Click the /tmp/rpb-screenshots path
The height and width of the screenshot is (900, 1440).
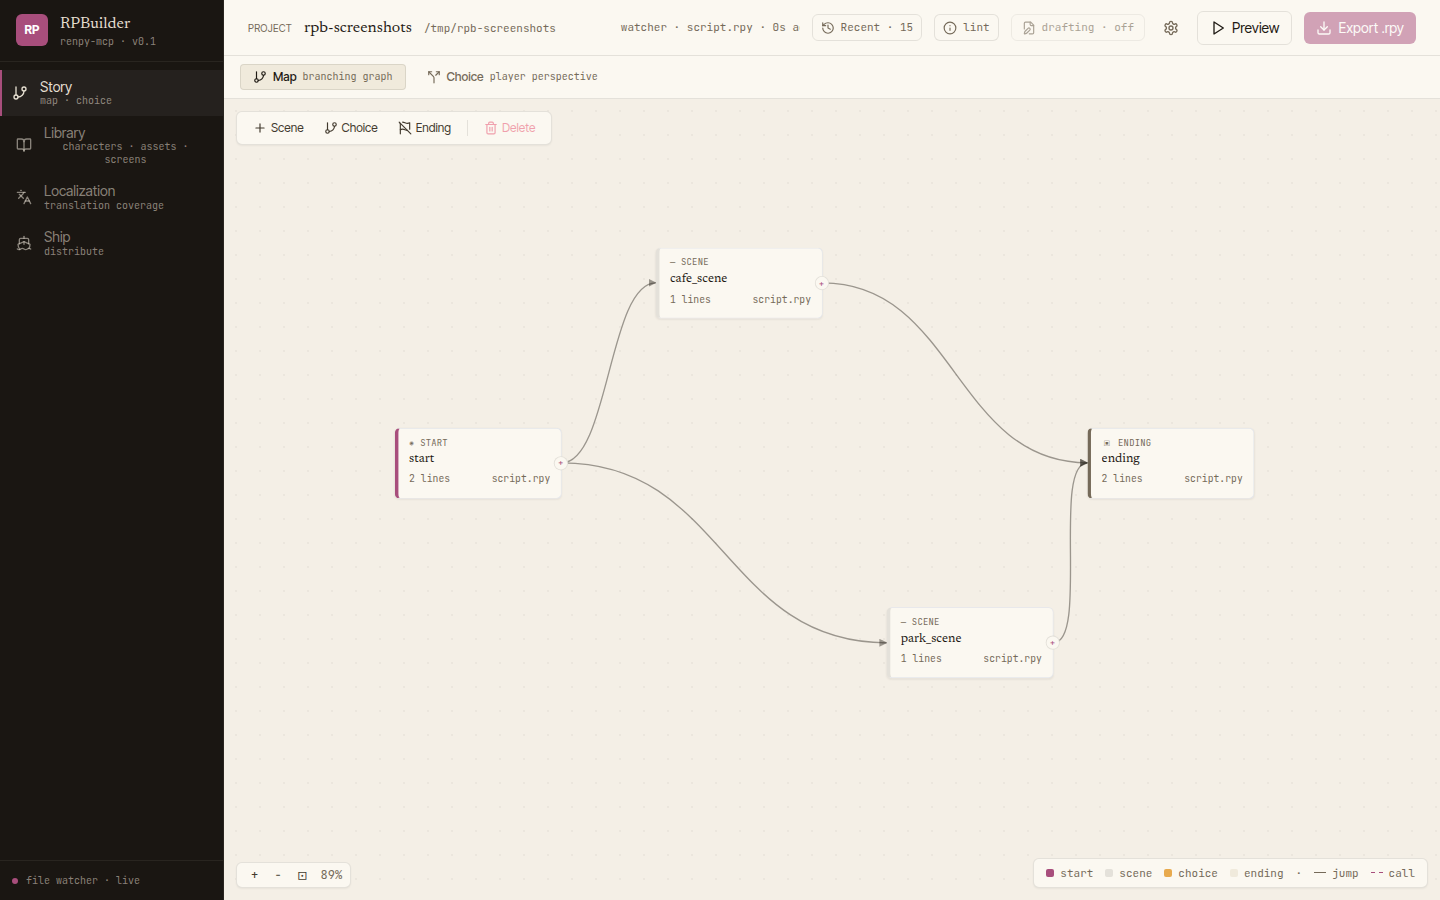click(x=490, y=28)
